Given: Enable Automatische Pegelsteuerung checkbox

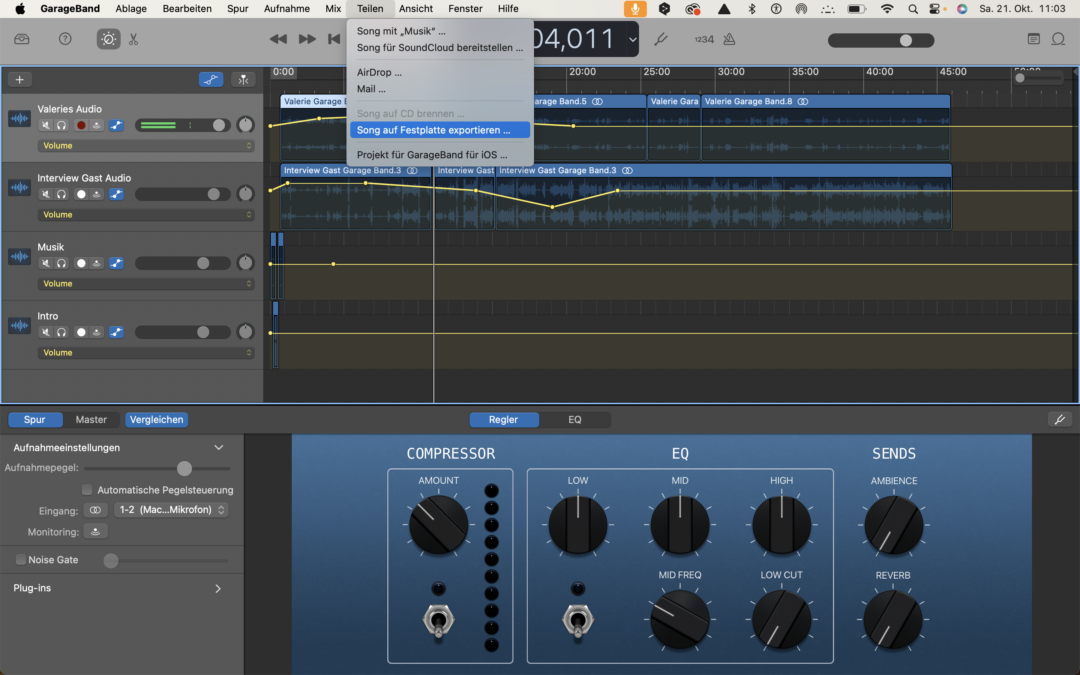Looking at the screenshot, I should (x=87, y=490).
